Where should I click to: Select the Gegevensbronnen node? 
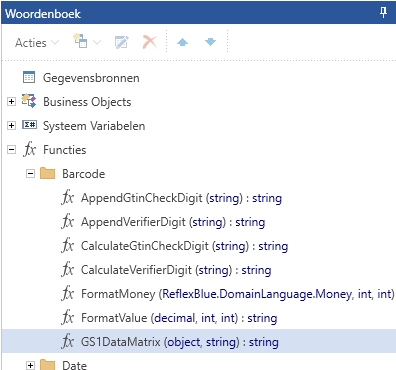coord(91,78)
